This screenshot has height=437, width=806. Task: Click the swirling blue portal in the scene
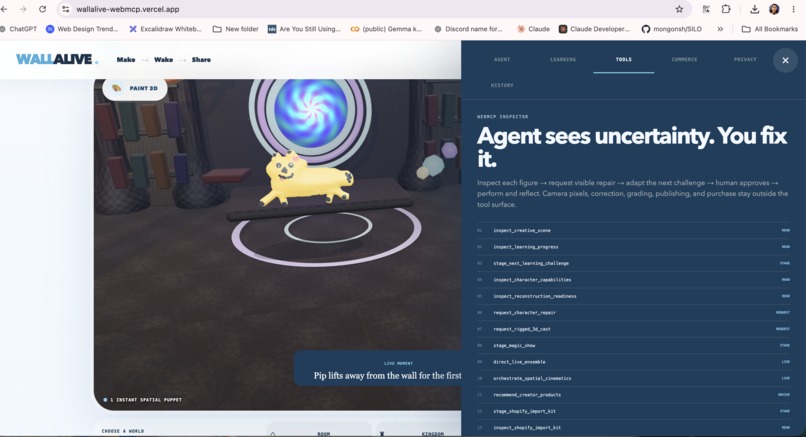point(310,109)
